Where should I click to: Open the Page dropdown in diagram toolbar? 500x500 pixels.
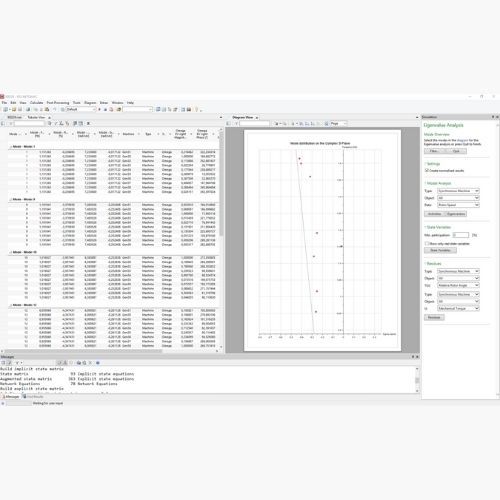click(338, 123)
